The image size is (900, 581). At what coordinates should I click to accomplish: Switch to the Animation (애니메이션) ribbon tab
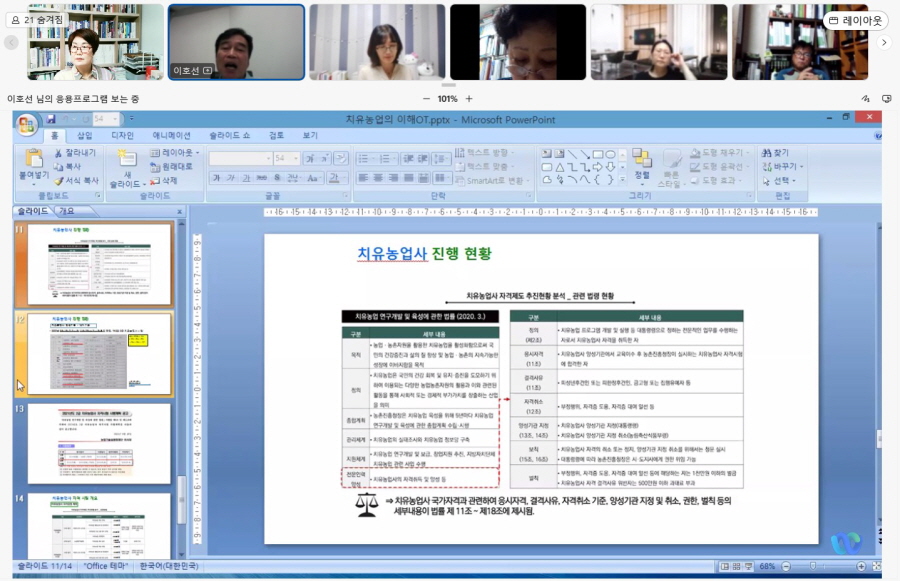pyautogui.click(x=171, y=135)
